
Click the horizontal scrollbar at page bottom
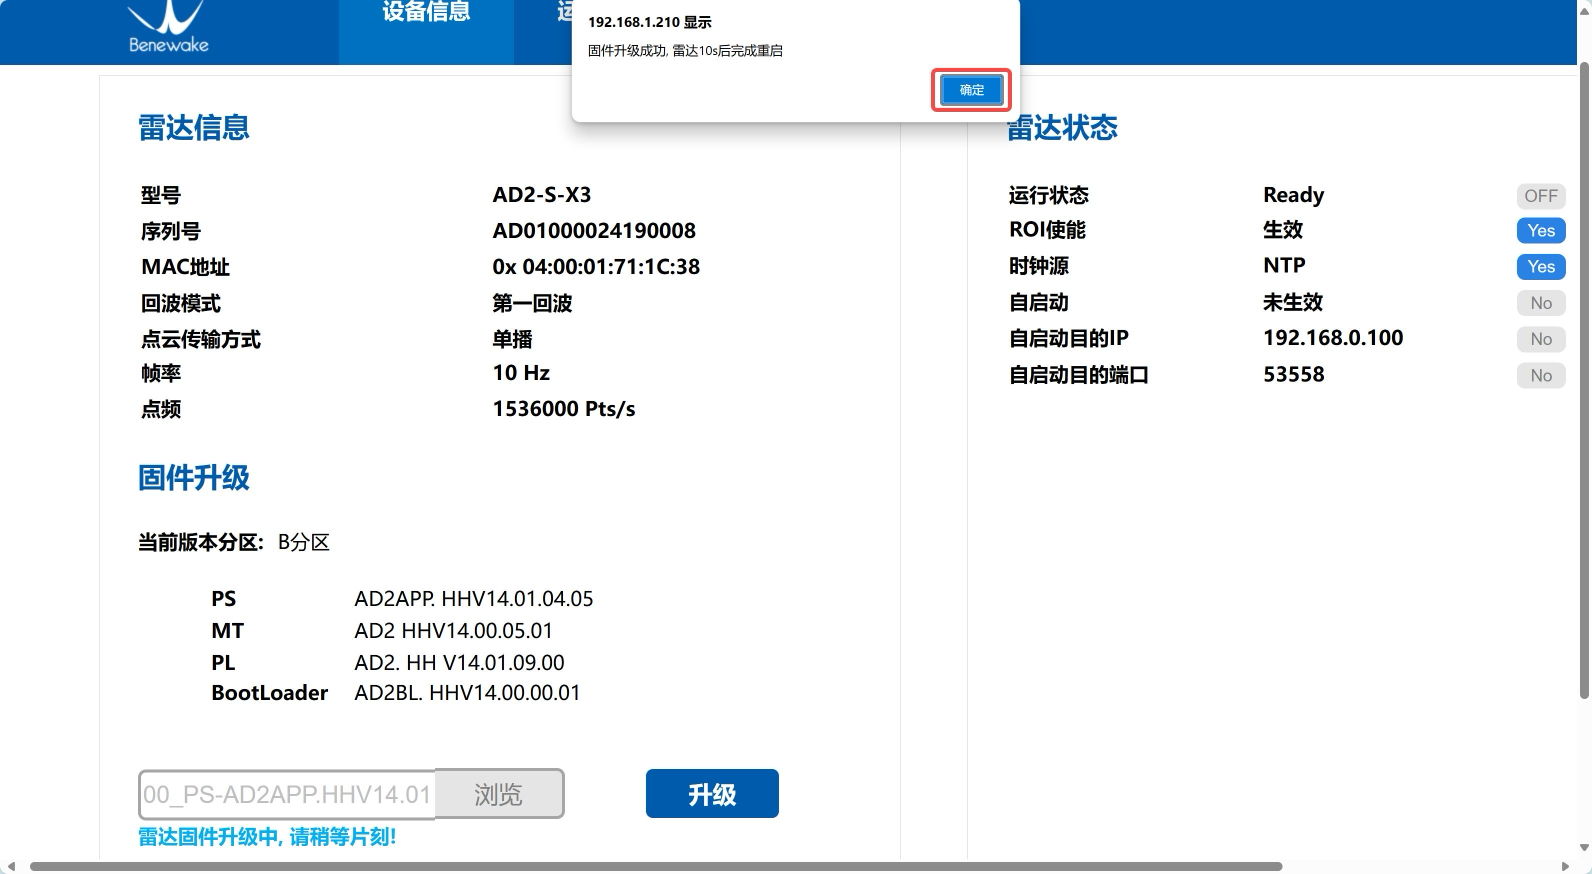point(656,866)
